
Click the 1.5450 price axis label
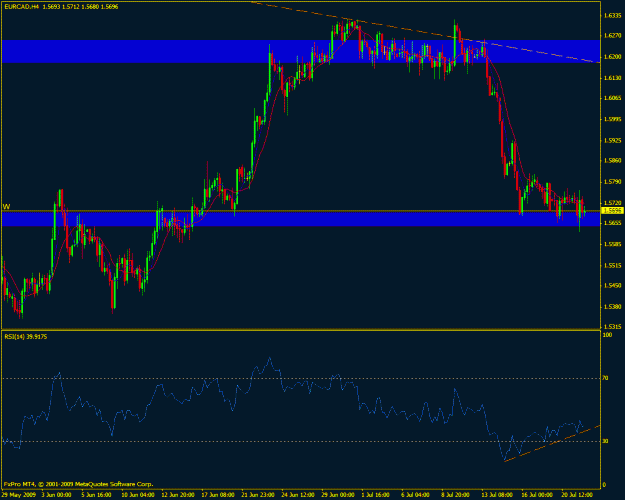point(613,285)
